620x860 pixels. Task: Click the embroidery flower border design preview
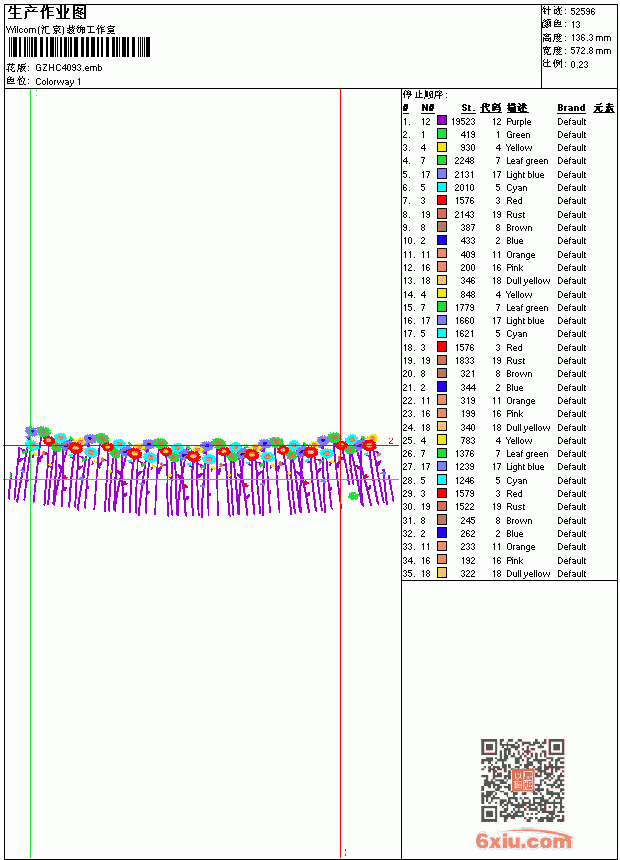click(201, 473)
